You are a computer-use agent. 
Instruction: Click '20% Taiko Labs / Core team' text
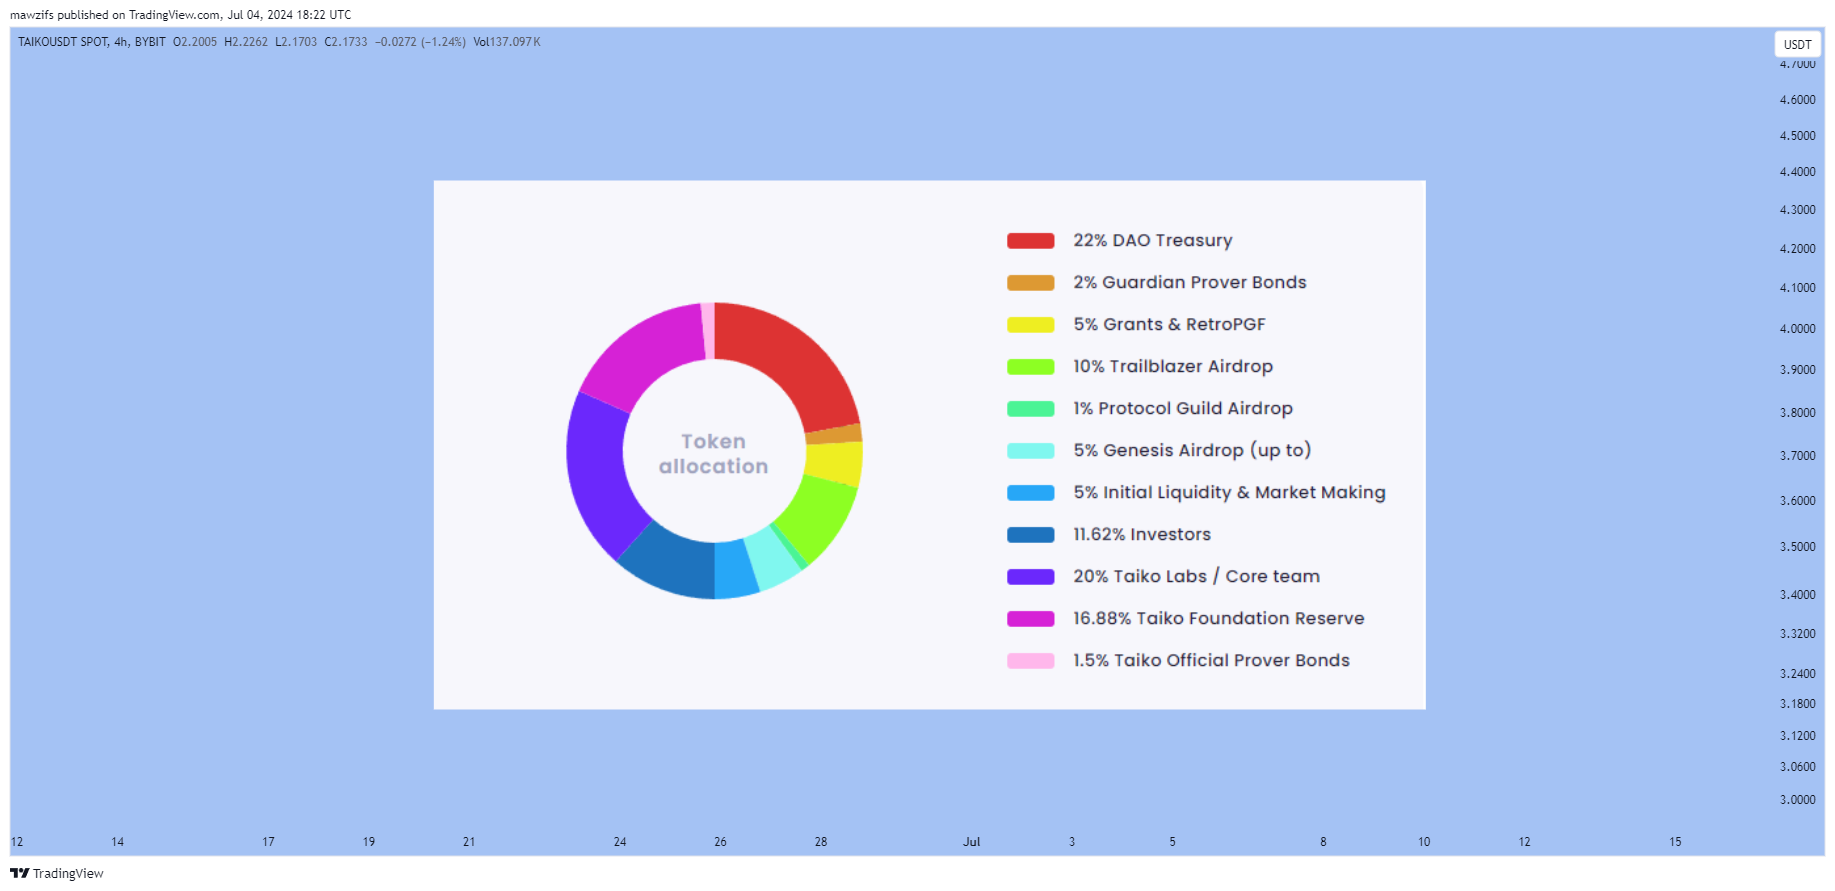point(1196,577)
